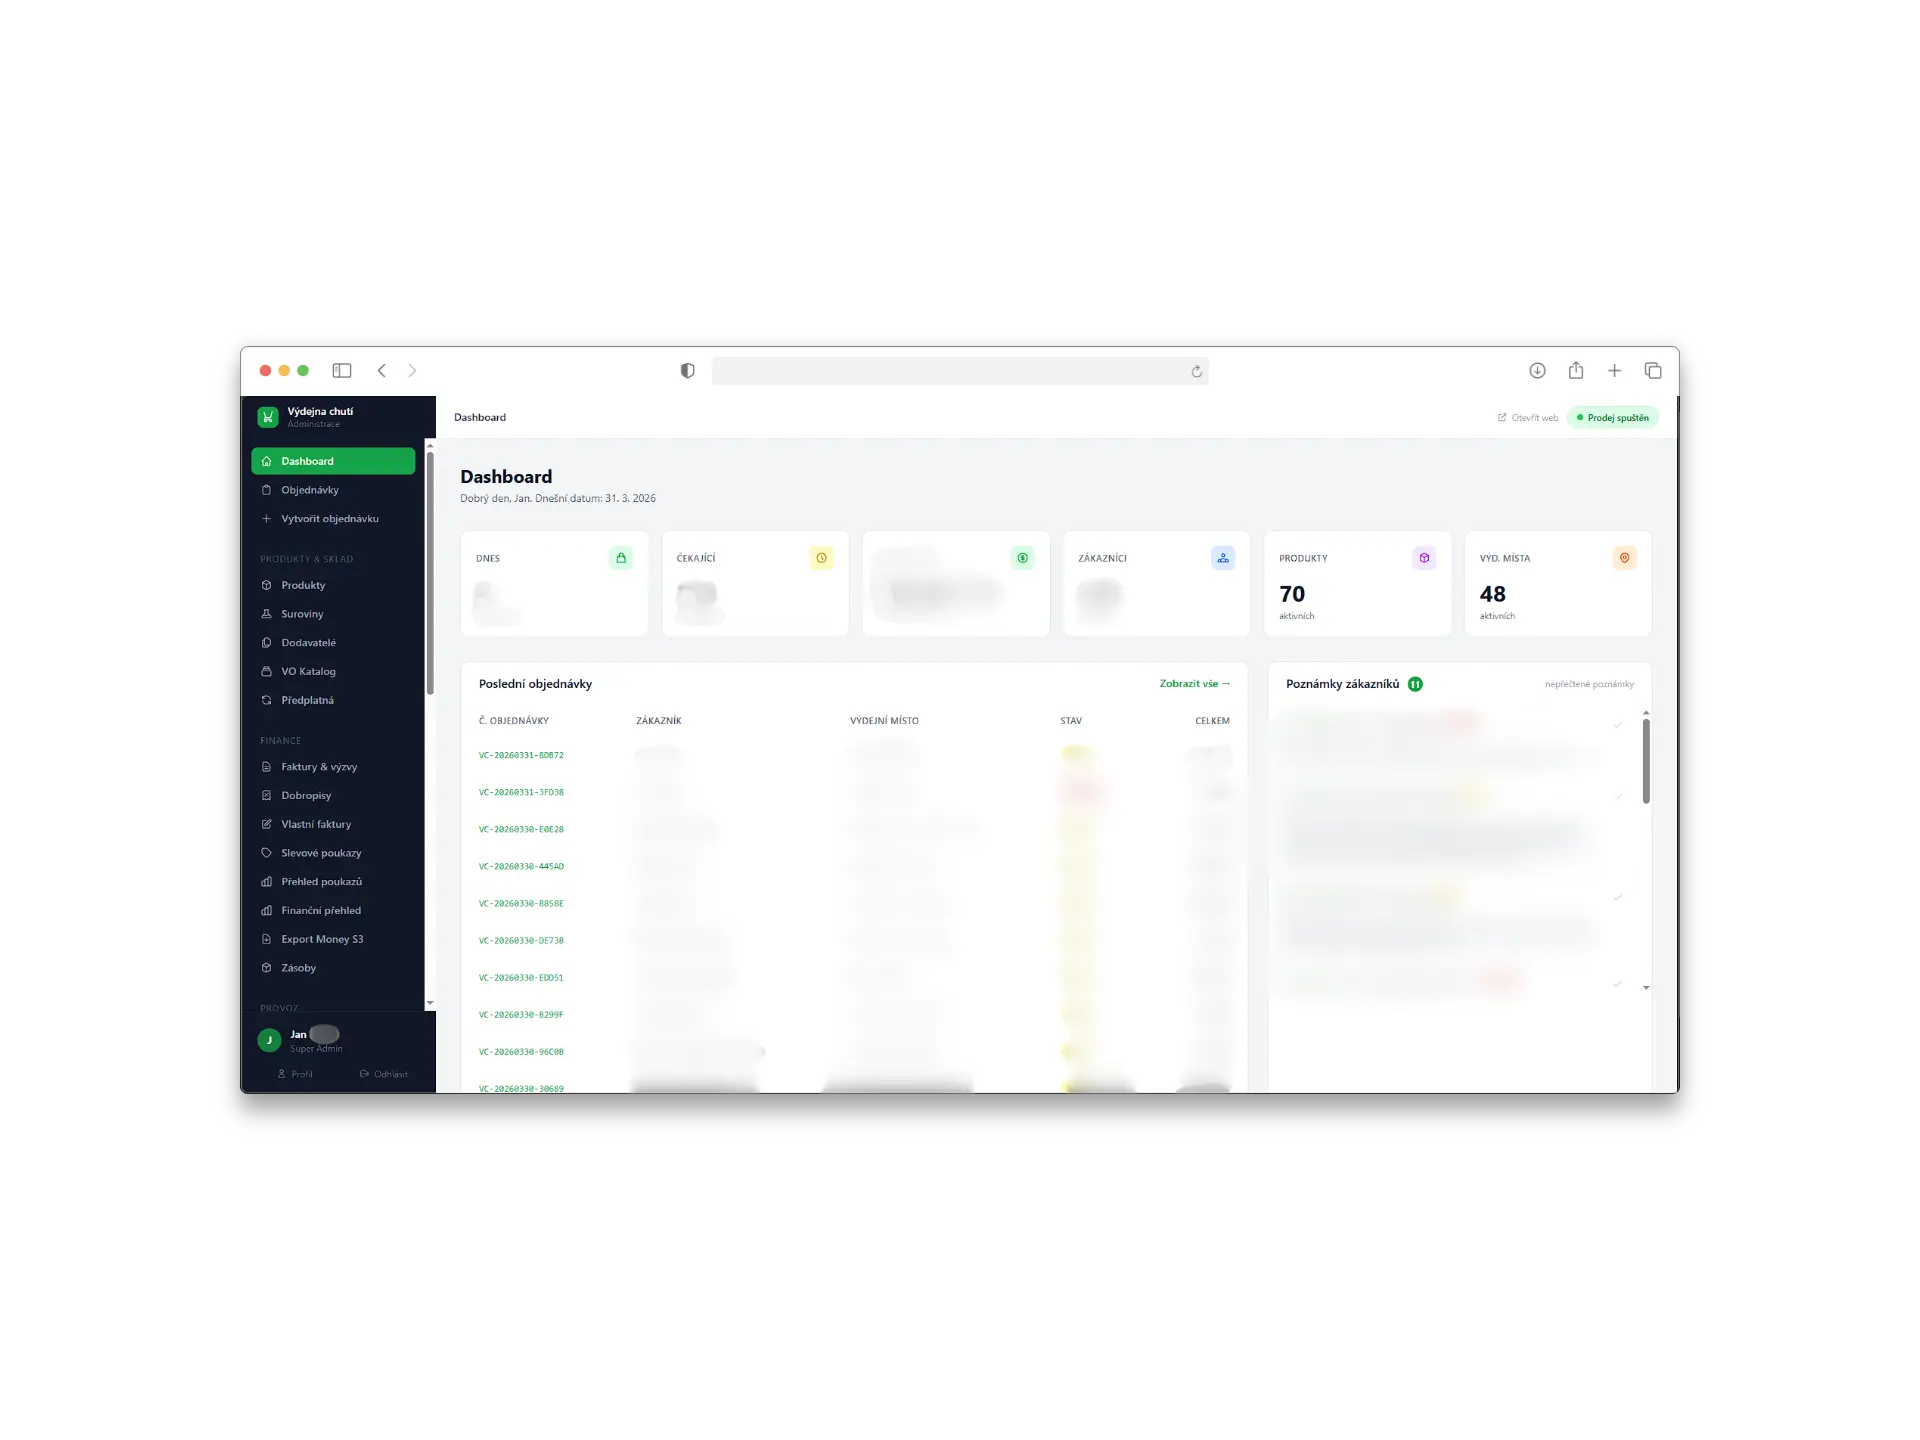
Task: Click the customer notes scrollbar down arrow
Action: point(1646,988)
